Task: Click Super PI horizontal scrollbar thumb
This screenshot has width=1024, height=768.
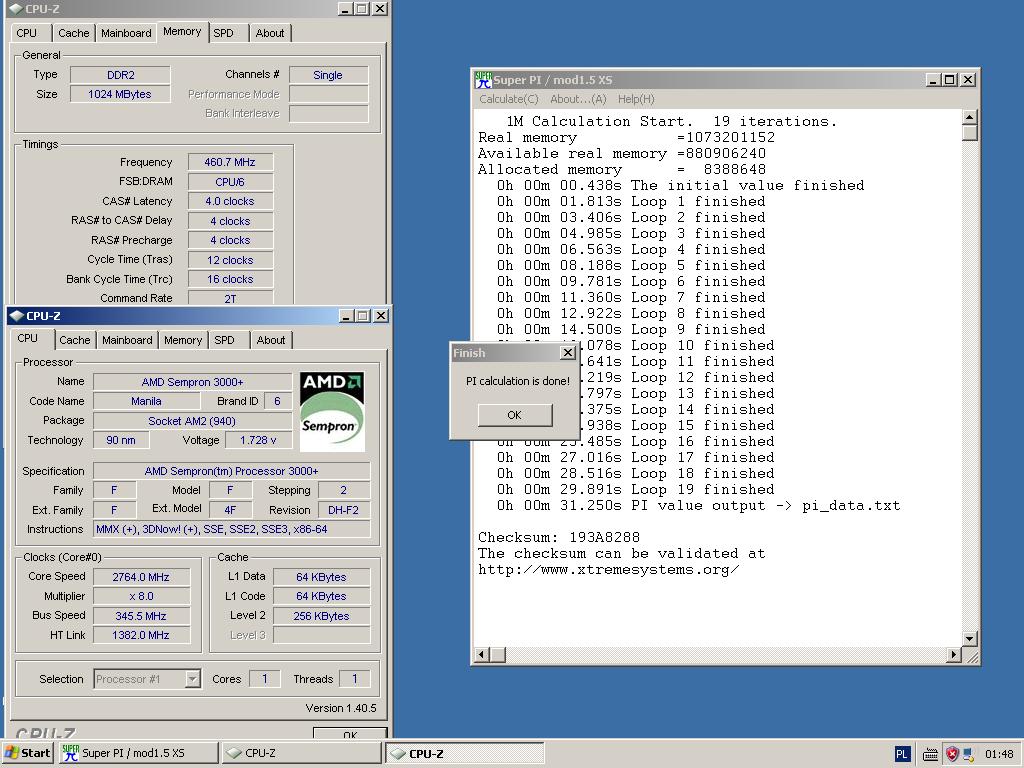Action: click(498, 654)
